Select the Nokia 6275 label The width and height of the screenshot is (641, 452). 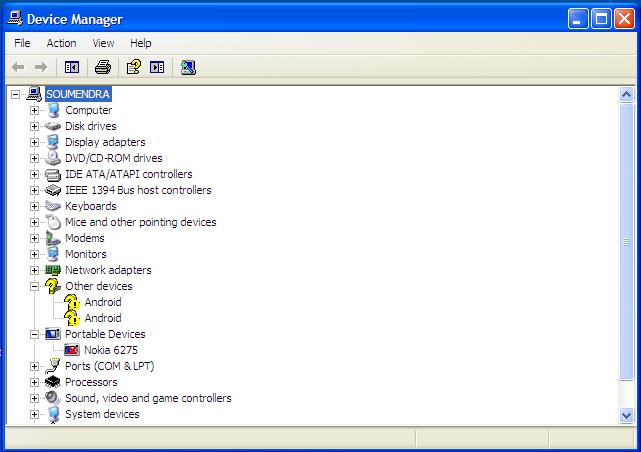pos(111,350)
